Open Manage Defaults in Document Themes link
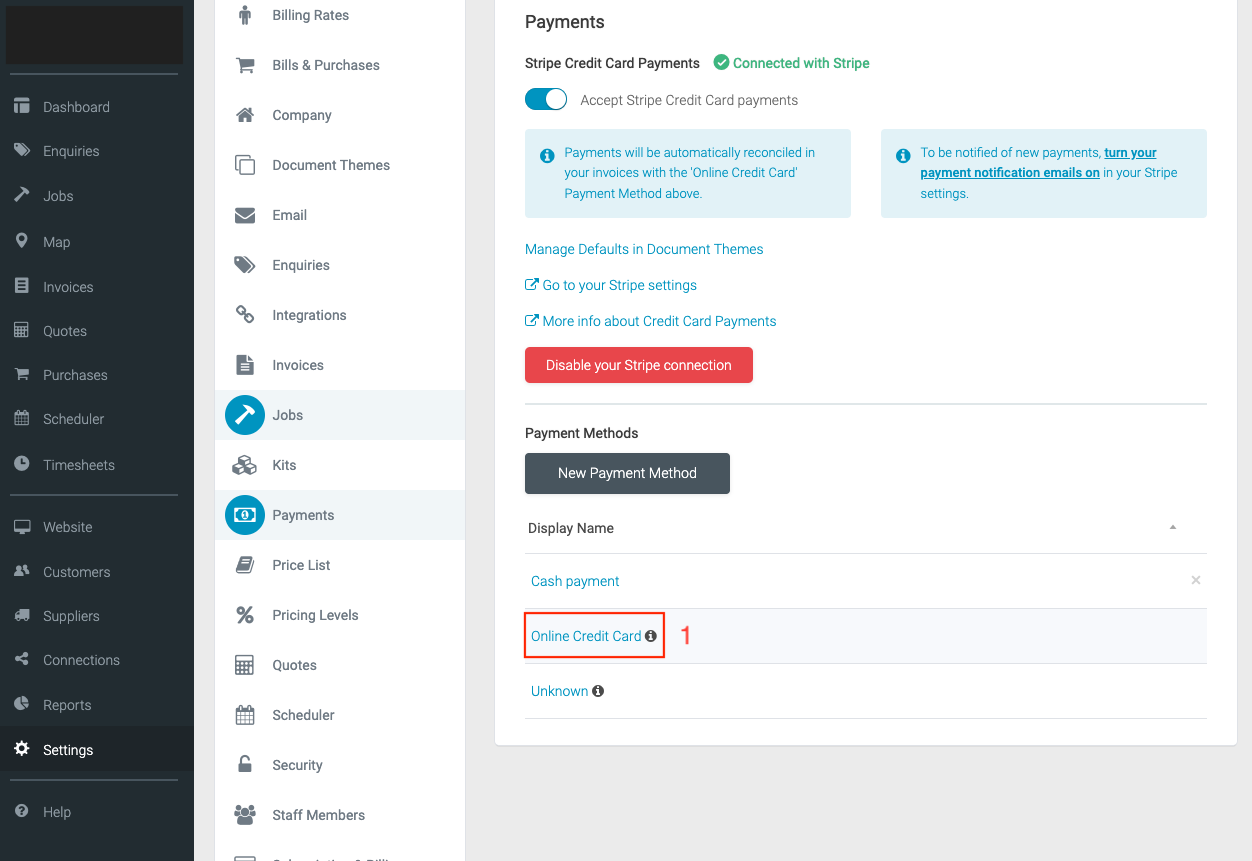1252x861 pixels. [644, 249]
